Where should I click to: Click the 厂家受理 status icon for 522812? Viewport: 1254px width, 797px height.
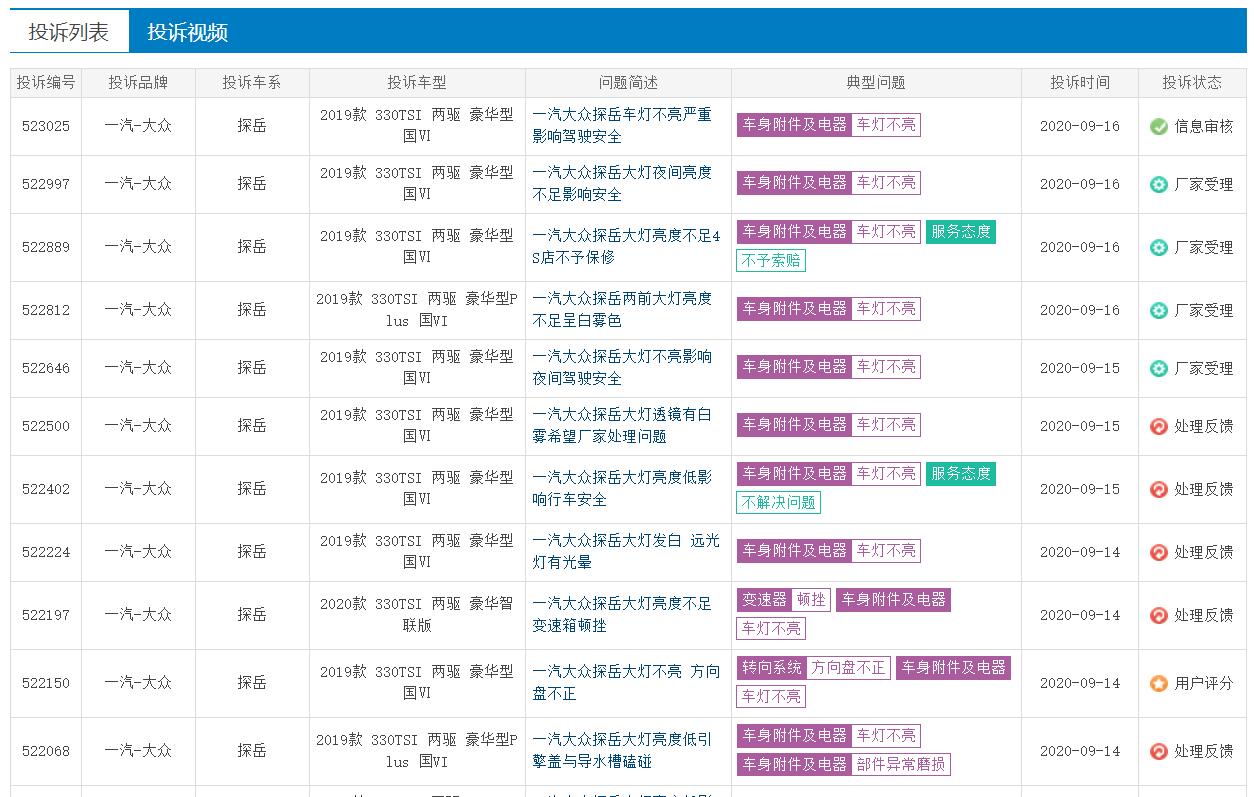[1159, 311]
